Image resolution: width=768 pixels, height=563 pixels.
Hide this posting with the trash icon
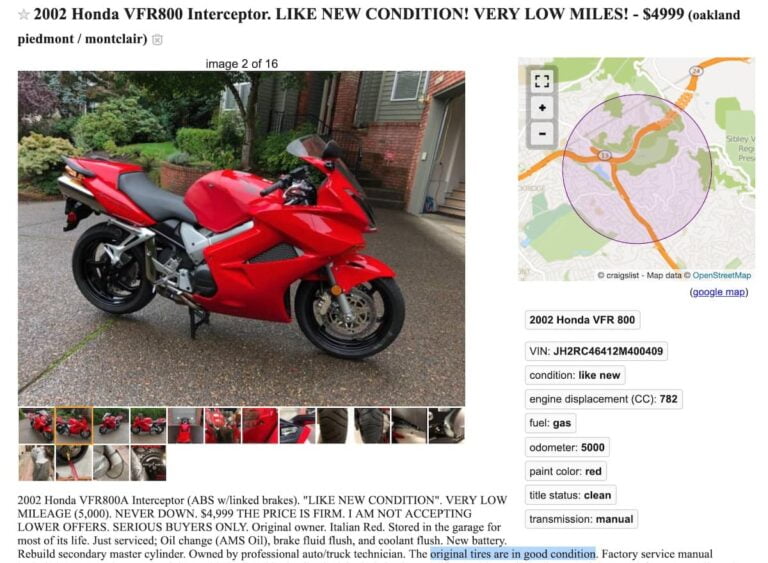point(157,40)
